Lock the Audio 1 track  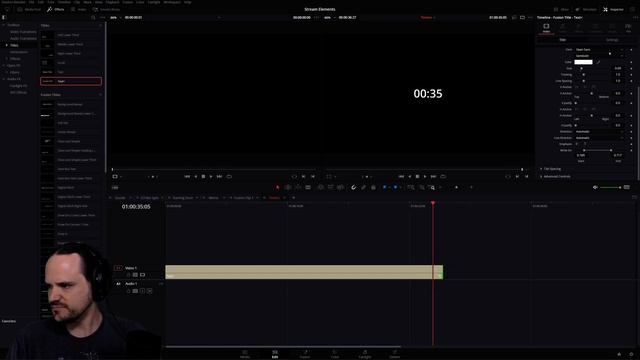coord(129,291)
